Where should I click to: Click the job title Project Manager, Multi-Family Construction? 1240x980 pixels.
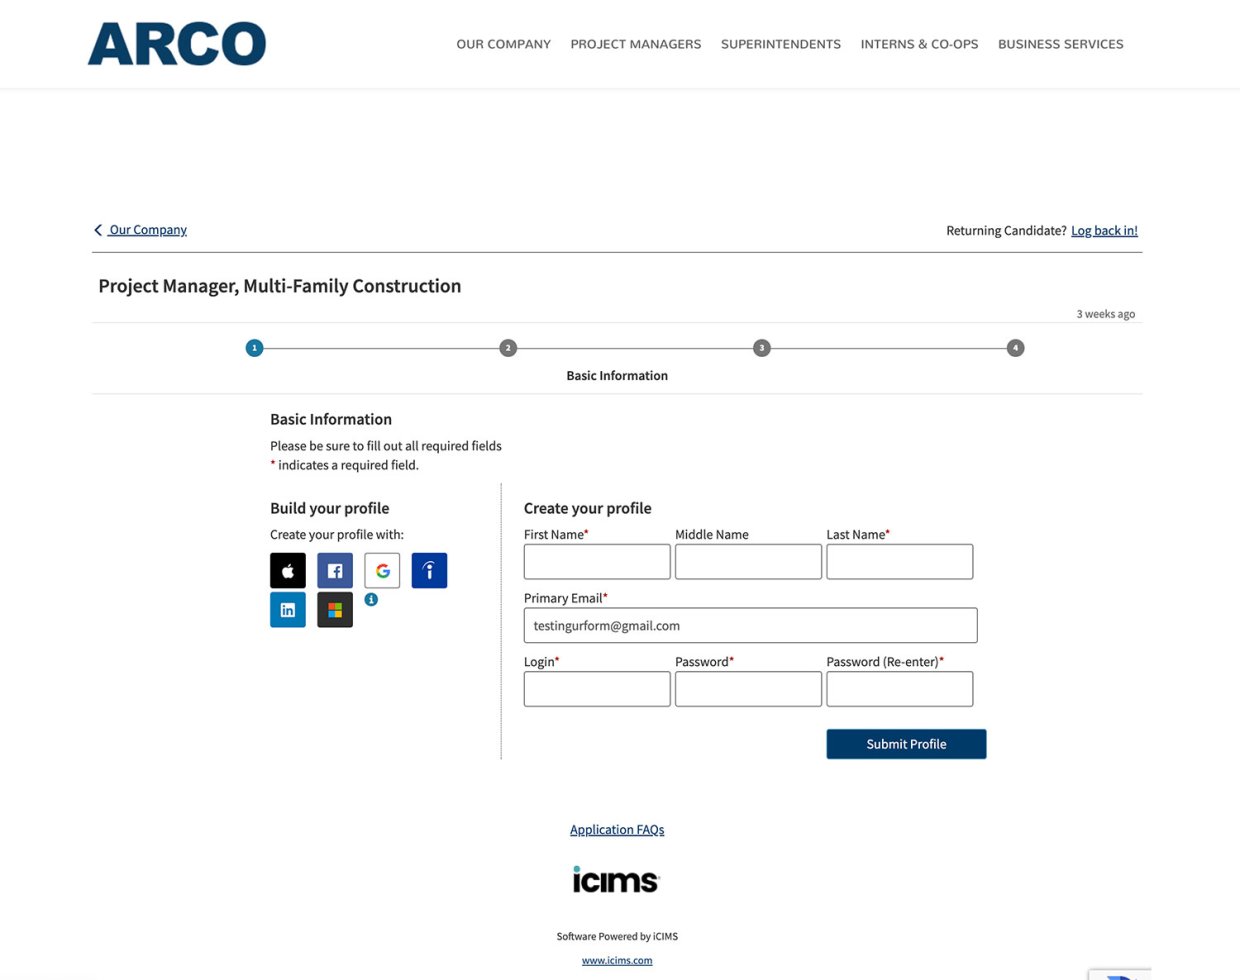280,286
